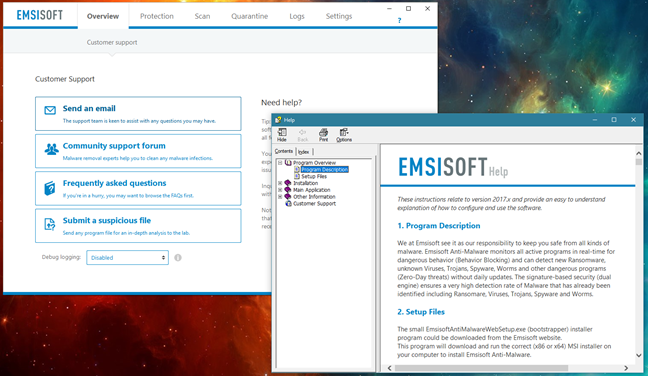
Task: Click the Customer Support tree page icon
Action: click(x=288, y=203)
